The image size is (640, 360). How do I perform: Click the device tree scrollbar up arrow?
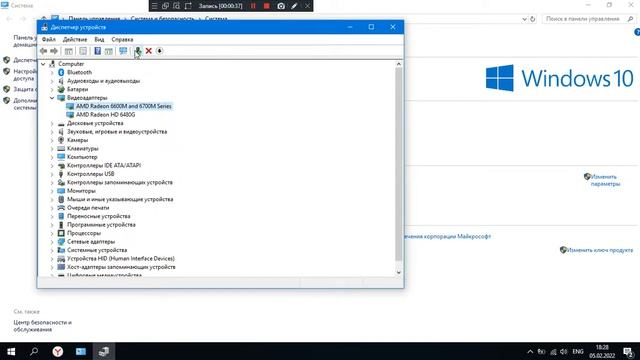point(399,64)
